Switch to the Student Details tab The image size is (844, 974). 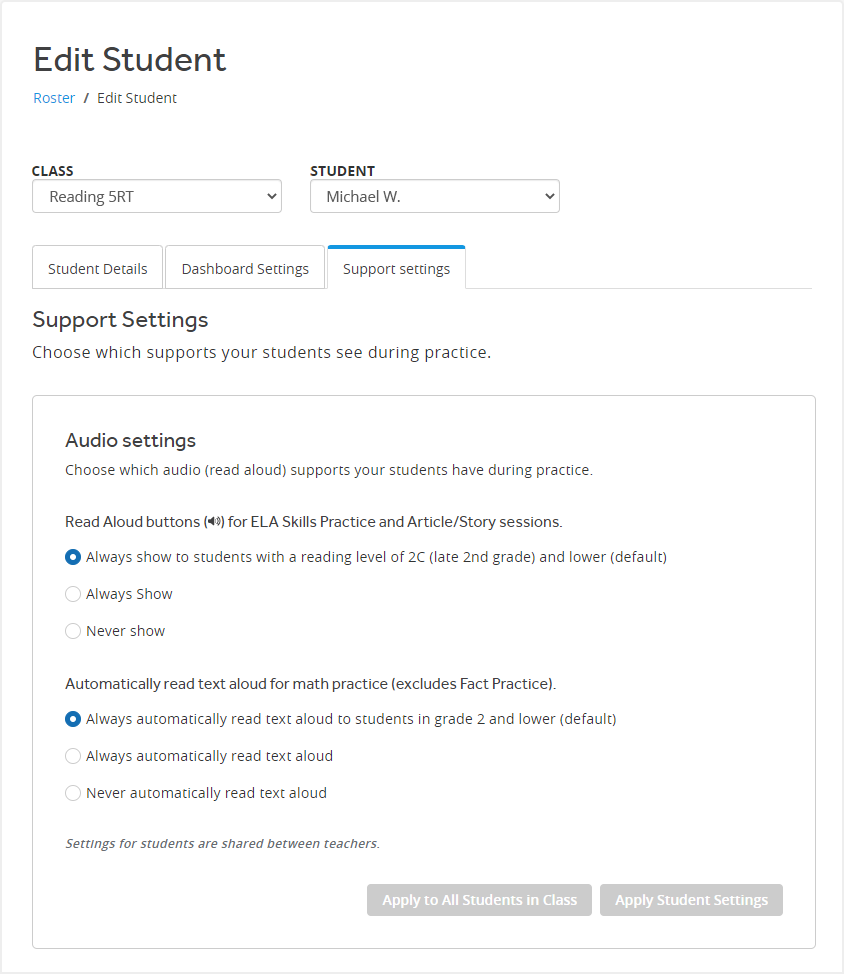click(98, 268)
